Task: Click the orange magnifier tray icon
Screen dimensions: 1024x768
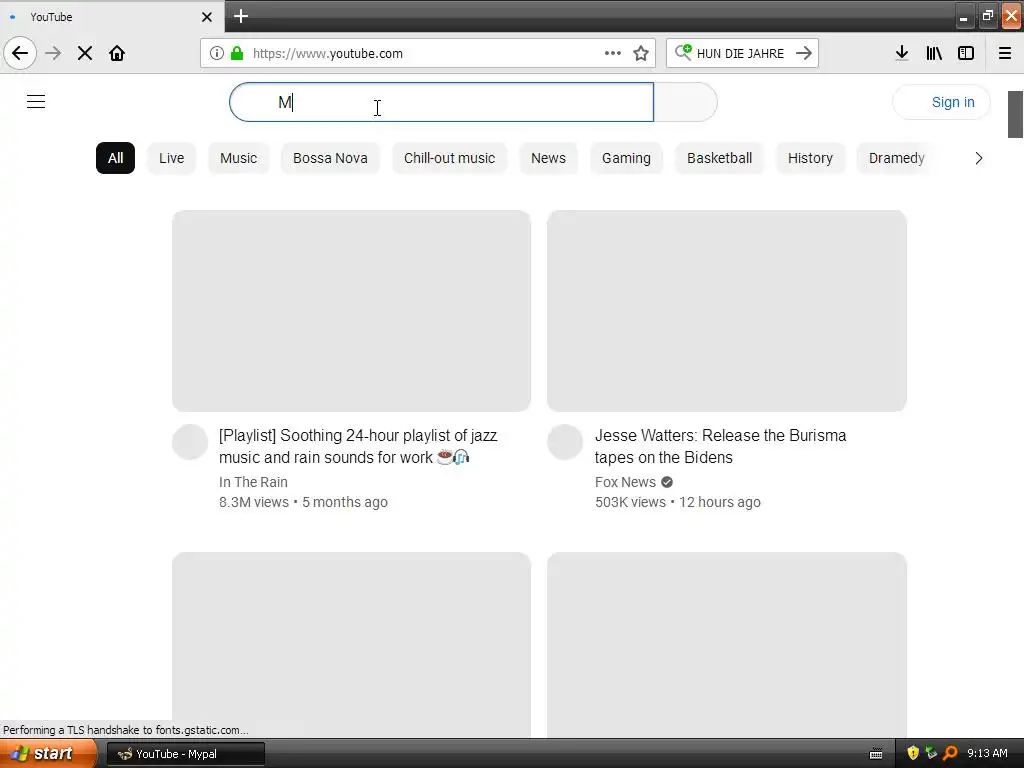Action: tap(950, 753)
